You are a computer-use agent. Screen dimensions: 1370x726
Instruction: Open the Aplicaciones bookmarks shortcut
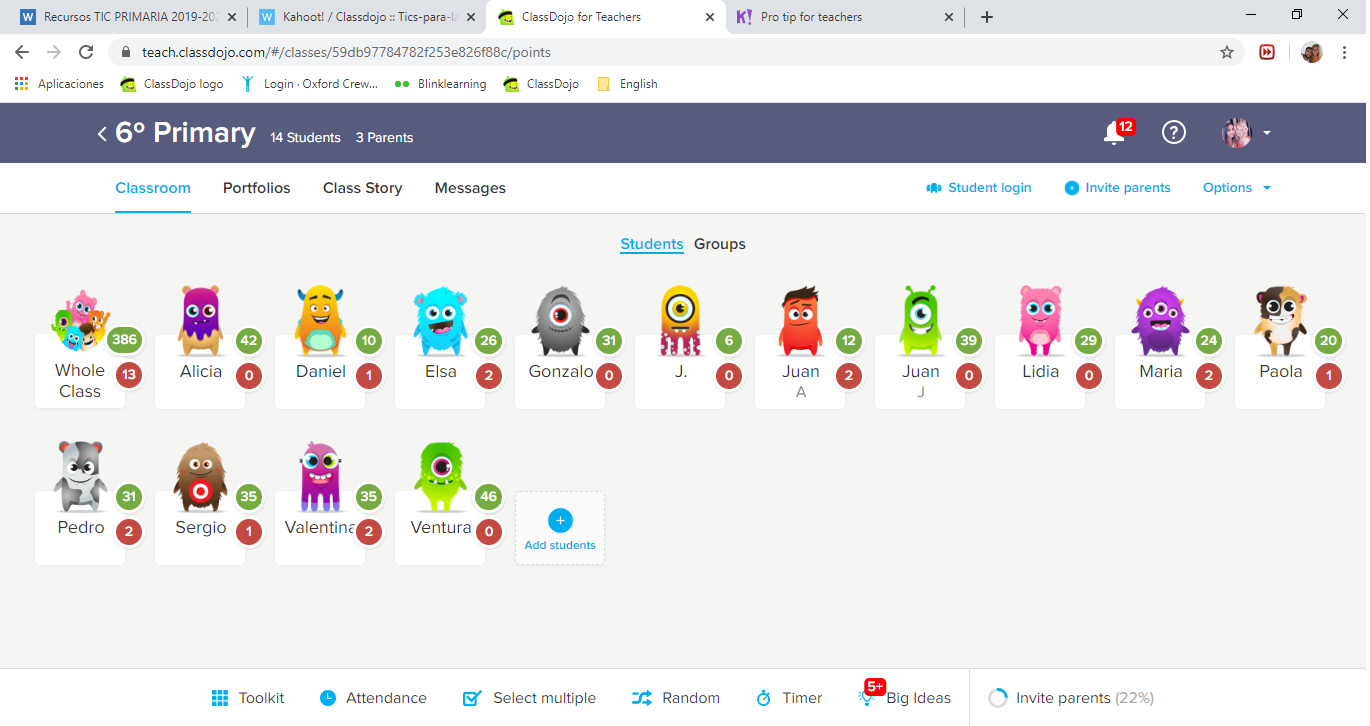coord(59,84)
